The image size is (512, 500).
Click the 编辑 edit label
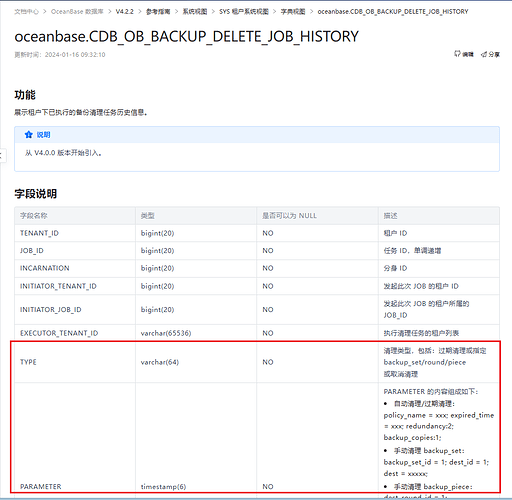468,54
